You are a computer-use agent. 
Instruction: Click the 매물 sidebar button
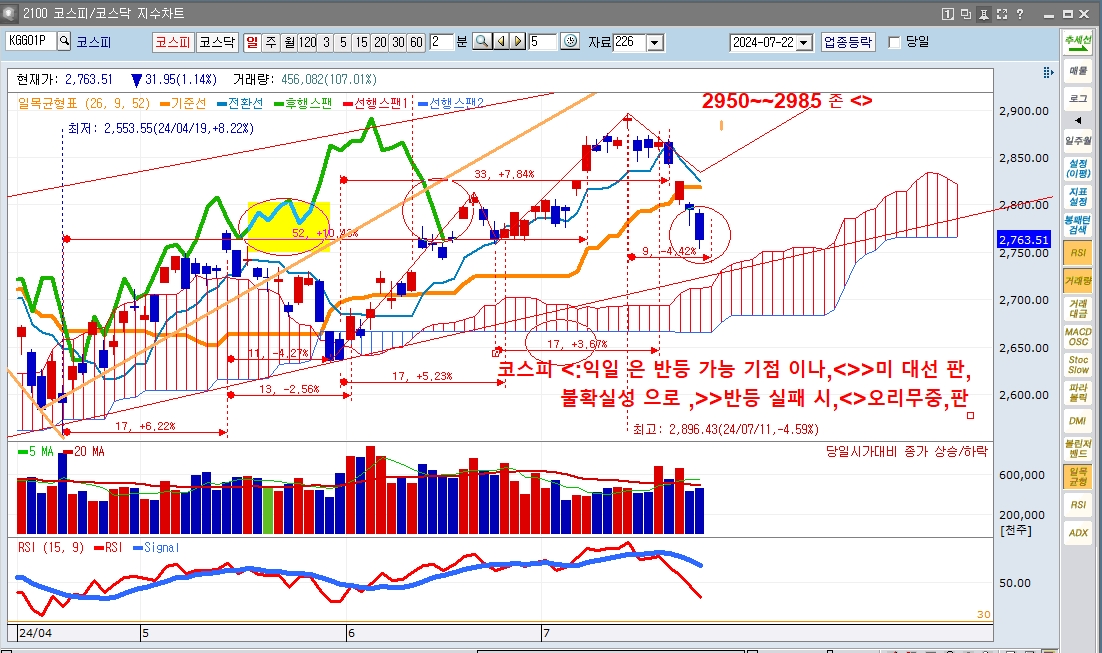[x=1077, y=70]
